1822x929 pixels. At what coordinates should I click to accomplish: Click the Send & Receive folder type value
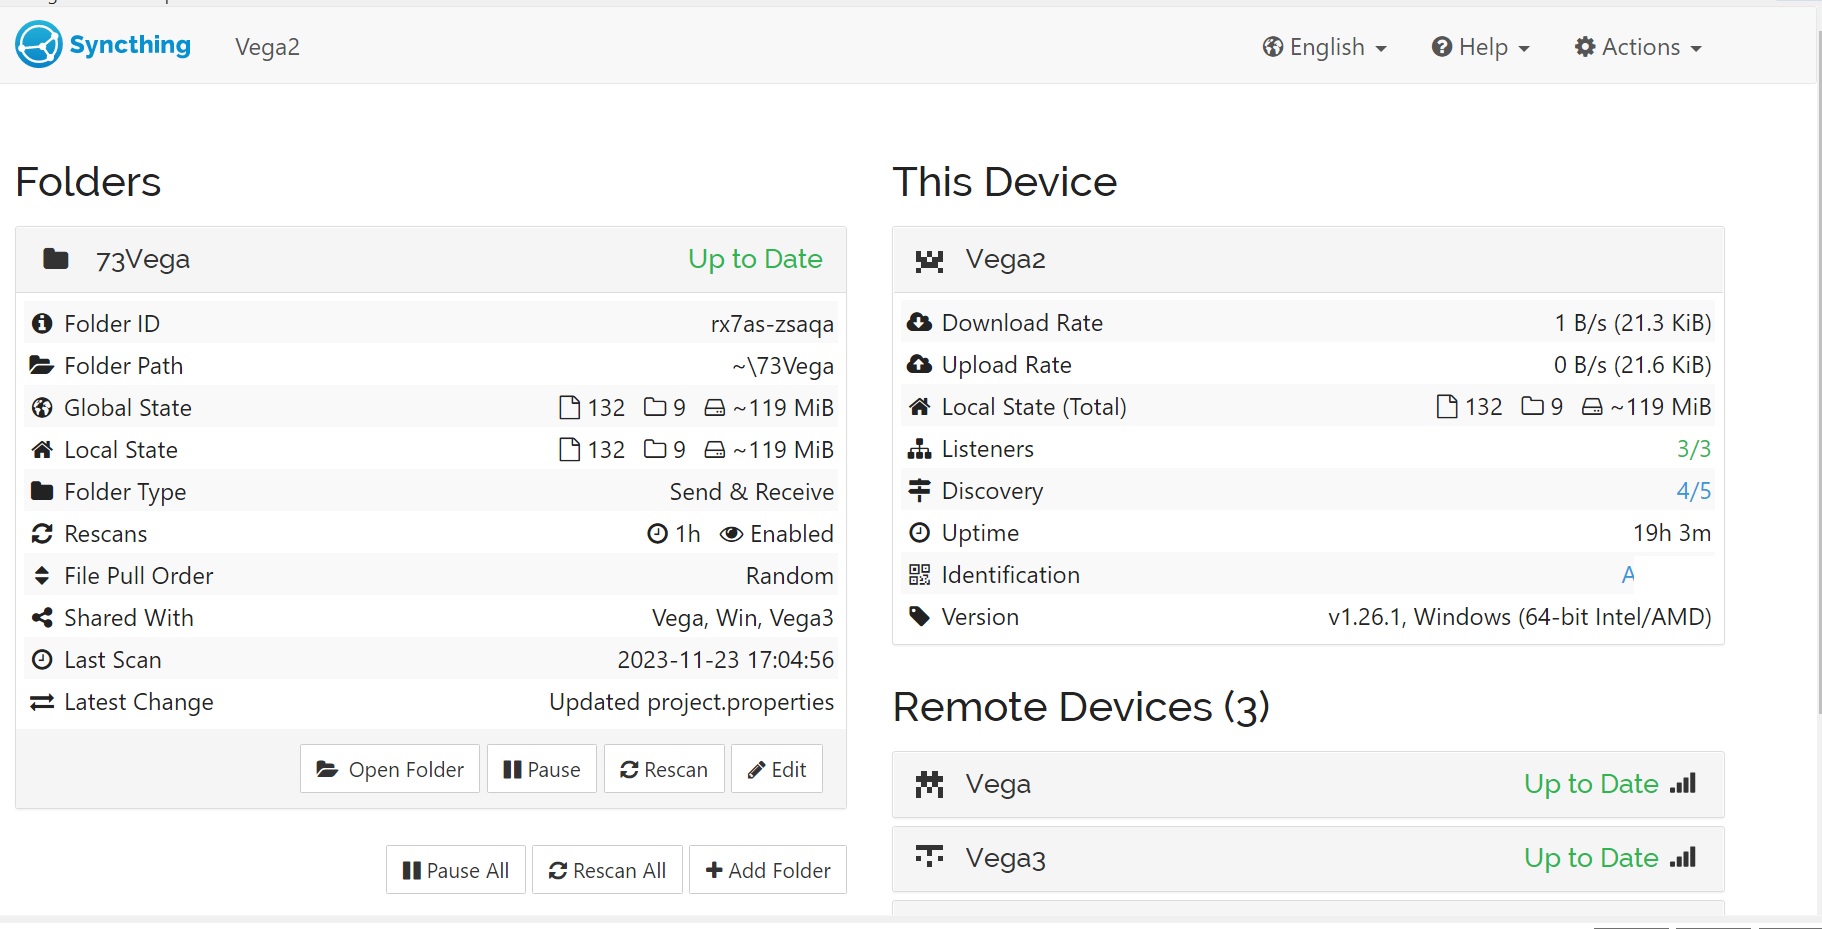tap(752, 492)
